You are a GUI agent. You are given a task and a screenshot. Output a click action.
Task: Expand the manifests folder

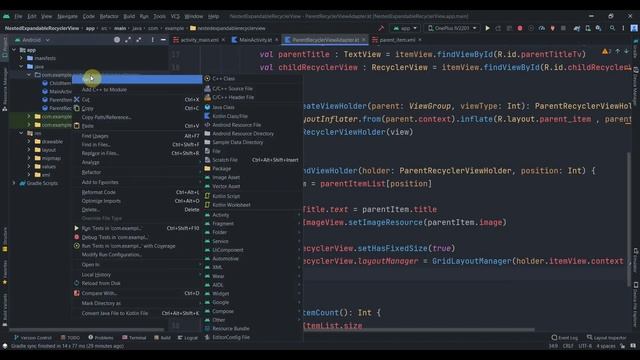(x=22, y=58)
